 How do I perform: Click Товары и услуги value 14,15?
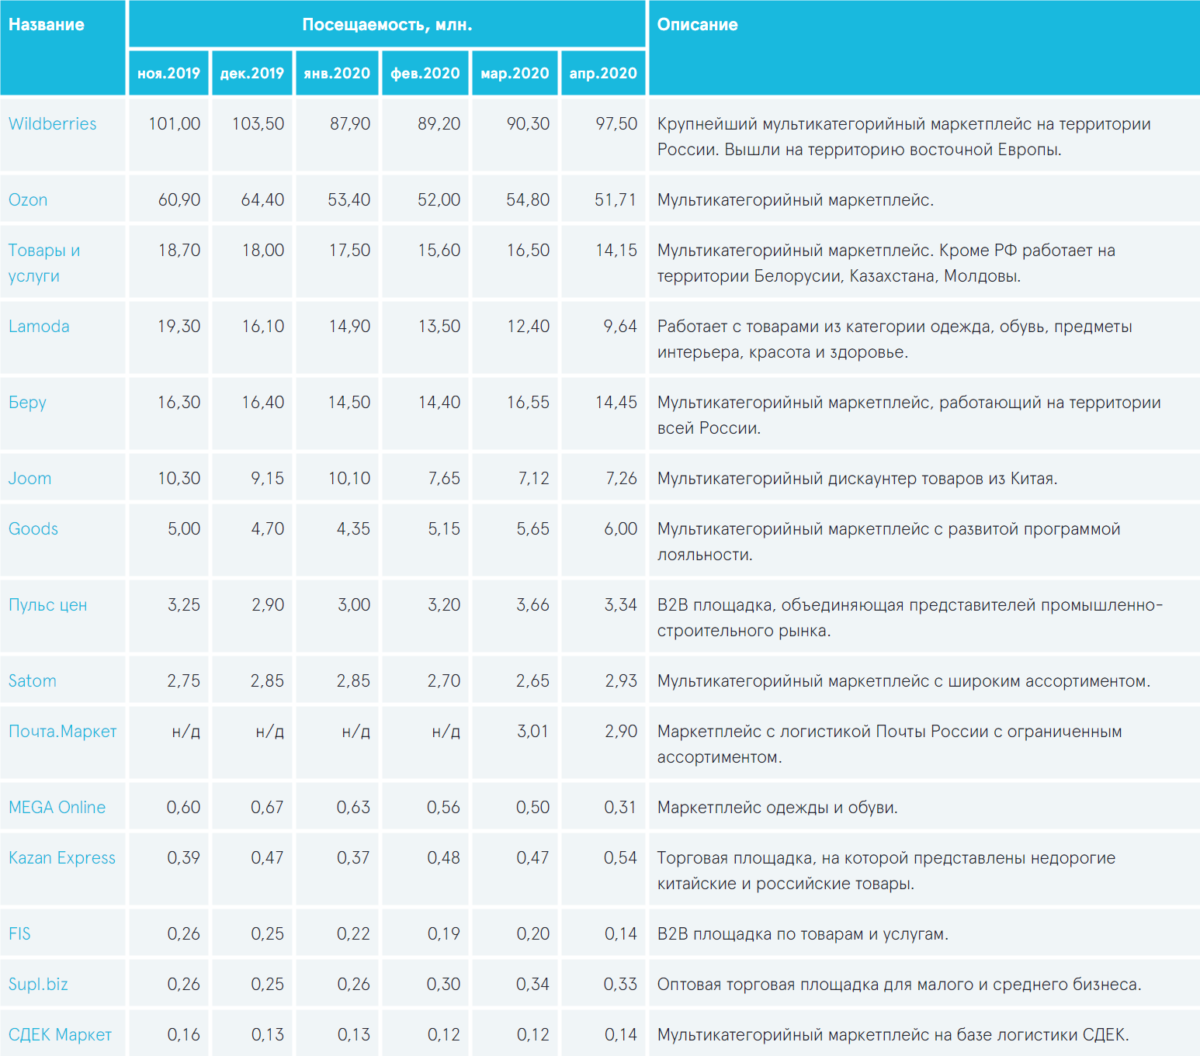coord(616,250)
